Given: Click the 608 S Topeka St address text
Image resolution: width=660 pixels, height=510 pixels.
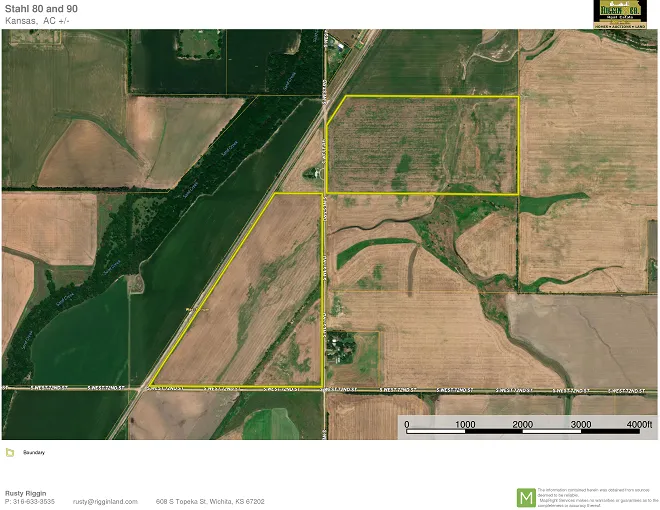Looking at the screenshot, I should click(x=211, y=501).
